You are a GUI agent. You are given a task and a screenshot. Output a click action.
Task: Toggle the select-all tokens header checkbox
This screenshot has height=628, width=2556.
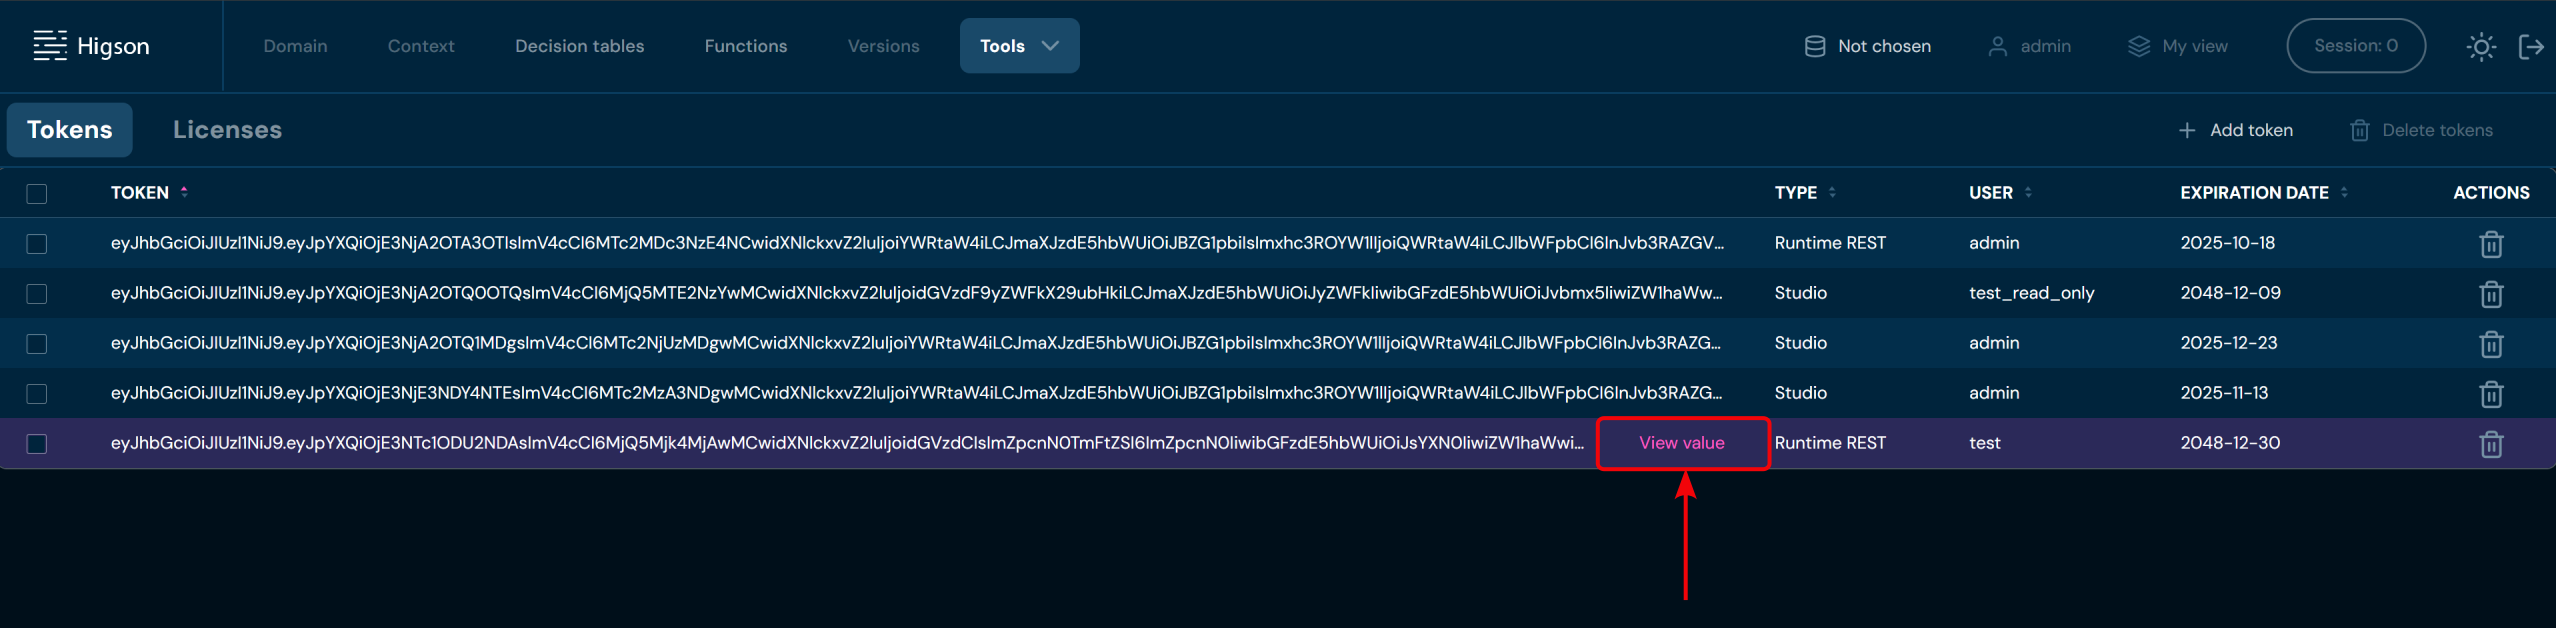pyautogui.click(x=37, y=194)
